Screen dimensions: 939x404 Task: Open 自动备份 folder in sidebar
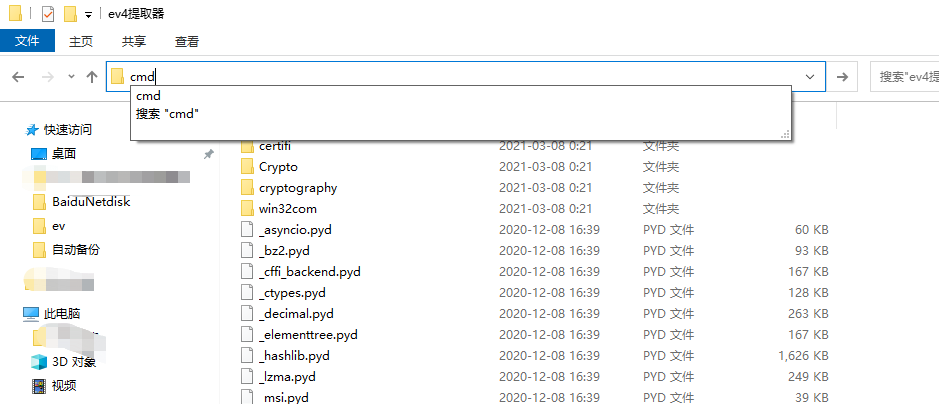(x=75, y=250)
